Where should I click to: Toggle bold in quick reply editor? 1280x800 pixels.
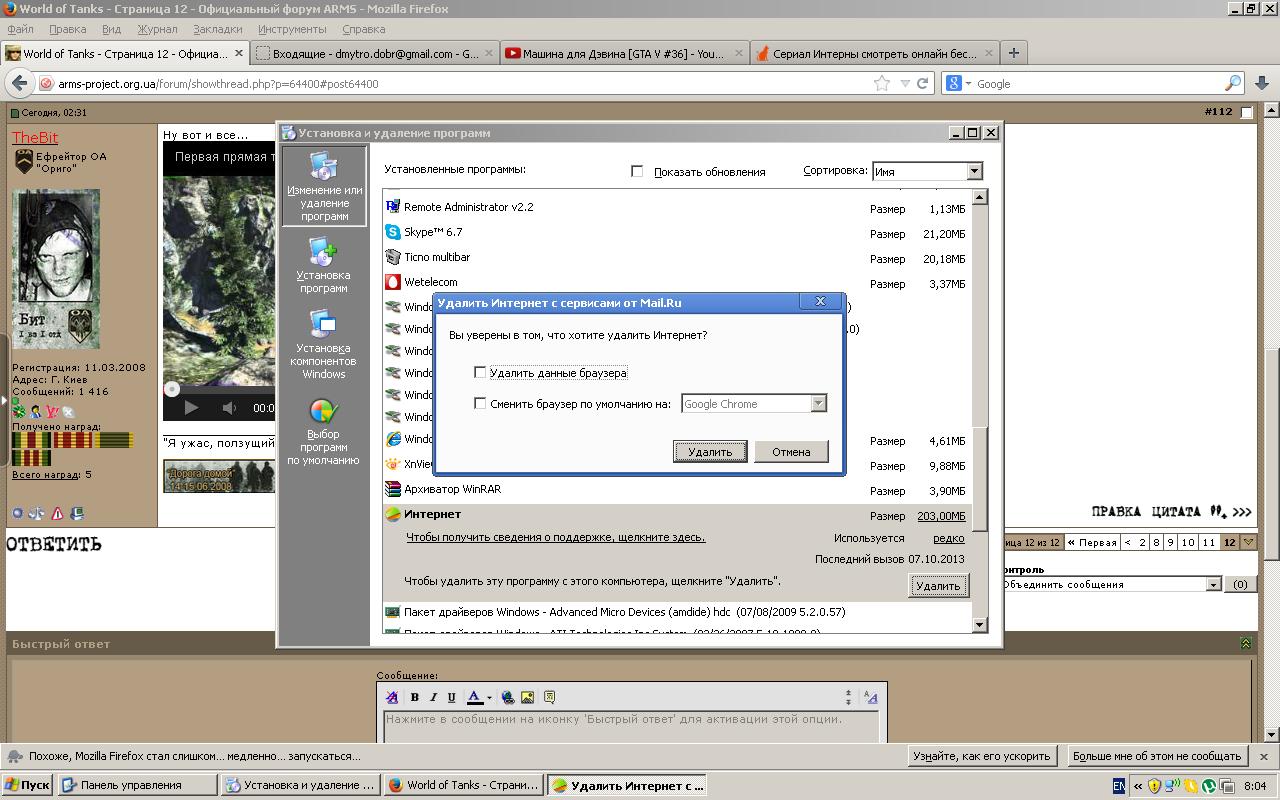[x=414, y=698]
